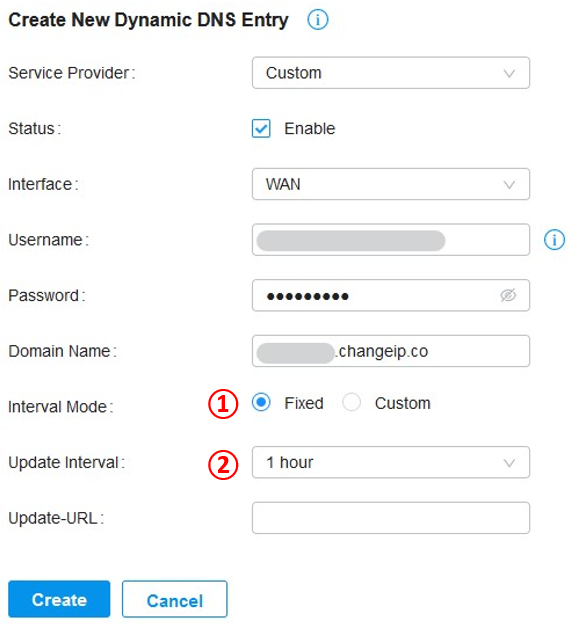Click the chevron arrow in Update Interval dropdown
This screenshot has height=625, width=570.
509,463
